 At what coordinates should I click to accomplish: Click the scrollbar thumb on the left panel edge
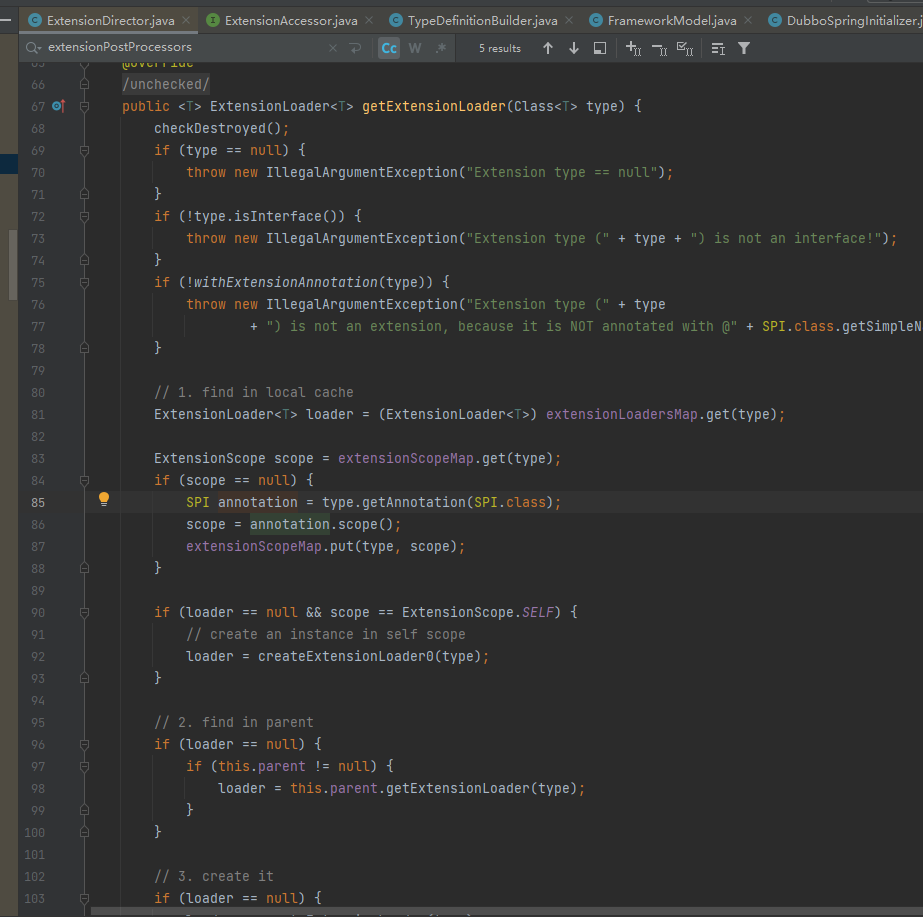(12, 265)
